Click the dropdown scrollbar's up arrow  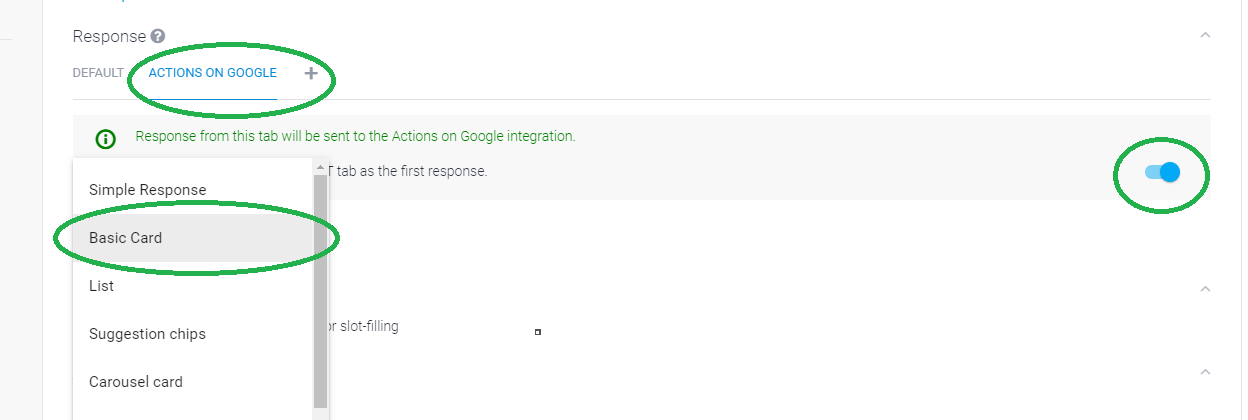coord(320,167)
